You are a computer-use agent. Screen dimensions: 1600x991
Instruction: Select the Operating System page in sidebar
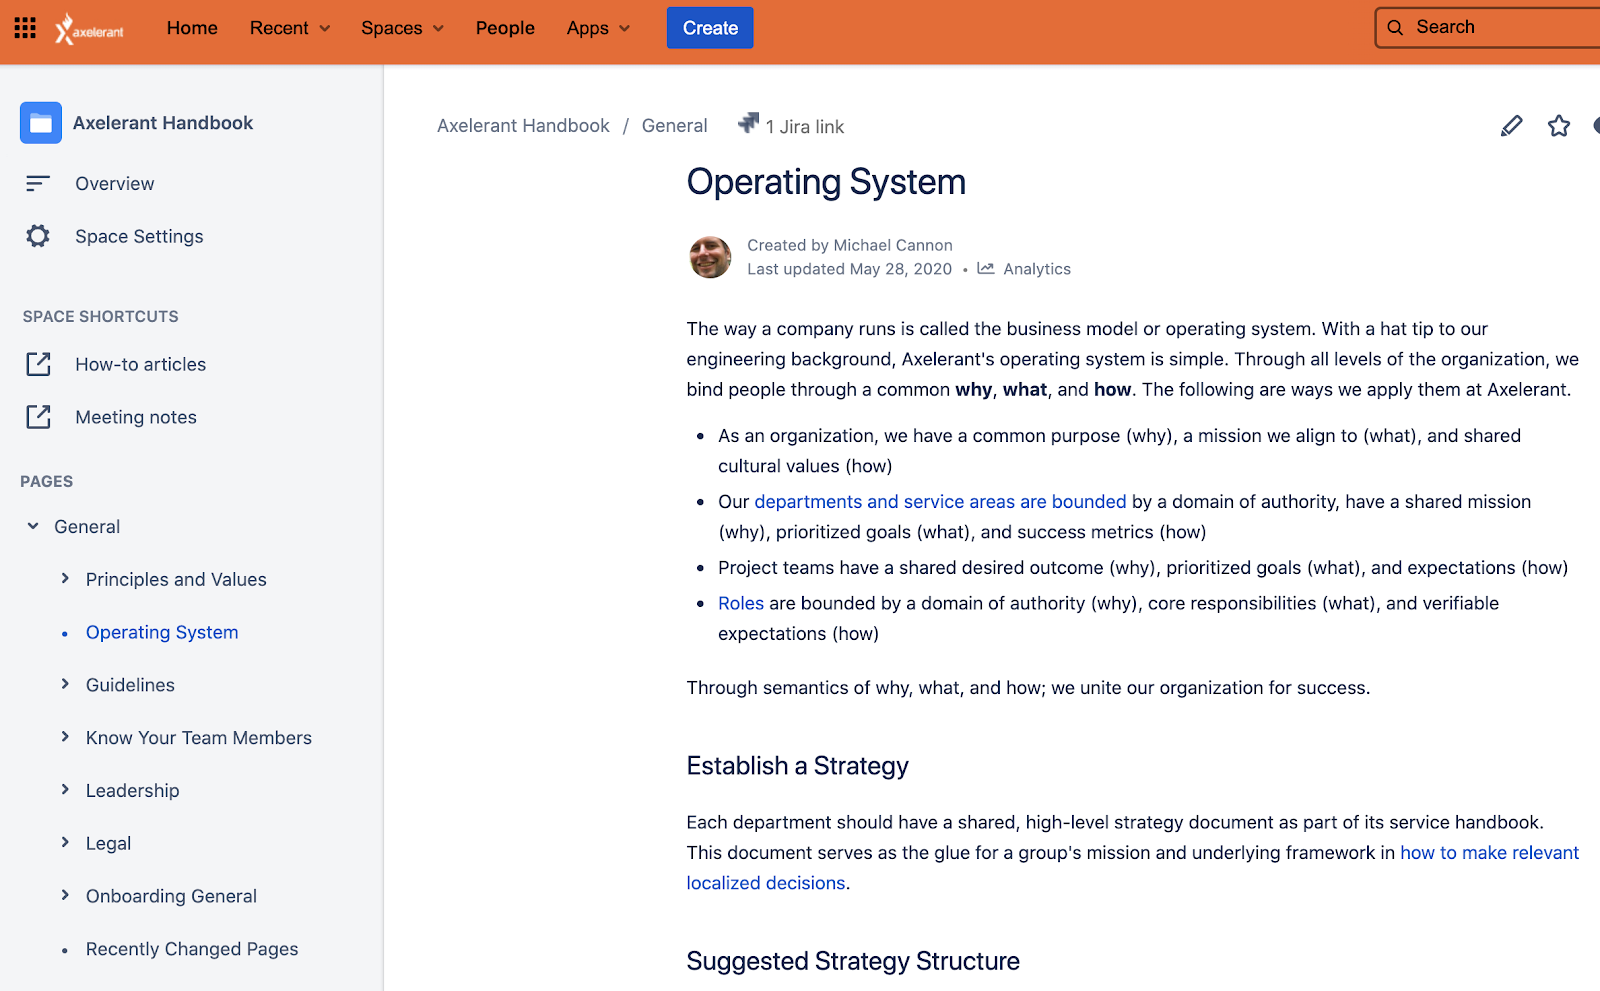[x=162, y=633]
